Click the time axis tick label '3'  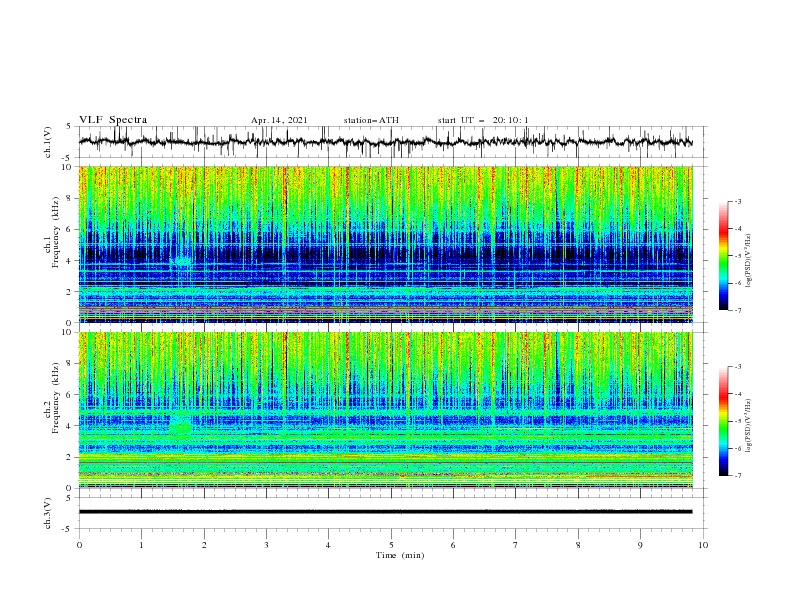tap(266, 545)
